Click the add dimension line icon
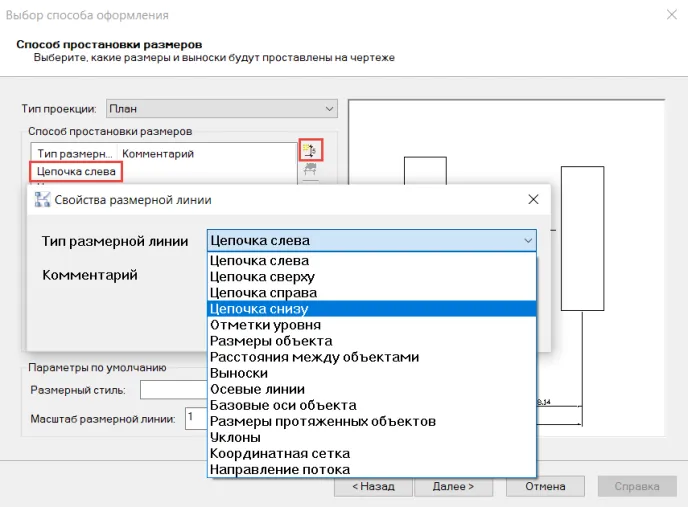688x507 pixels. tap(310, 150)
